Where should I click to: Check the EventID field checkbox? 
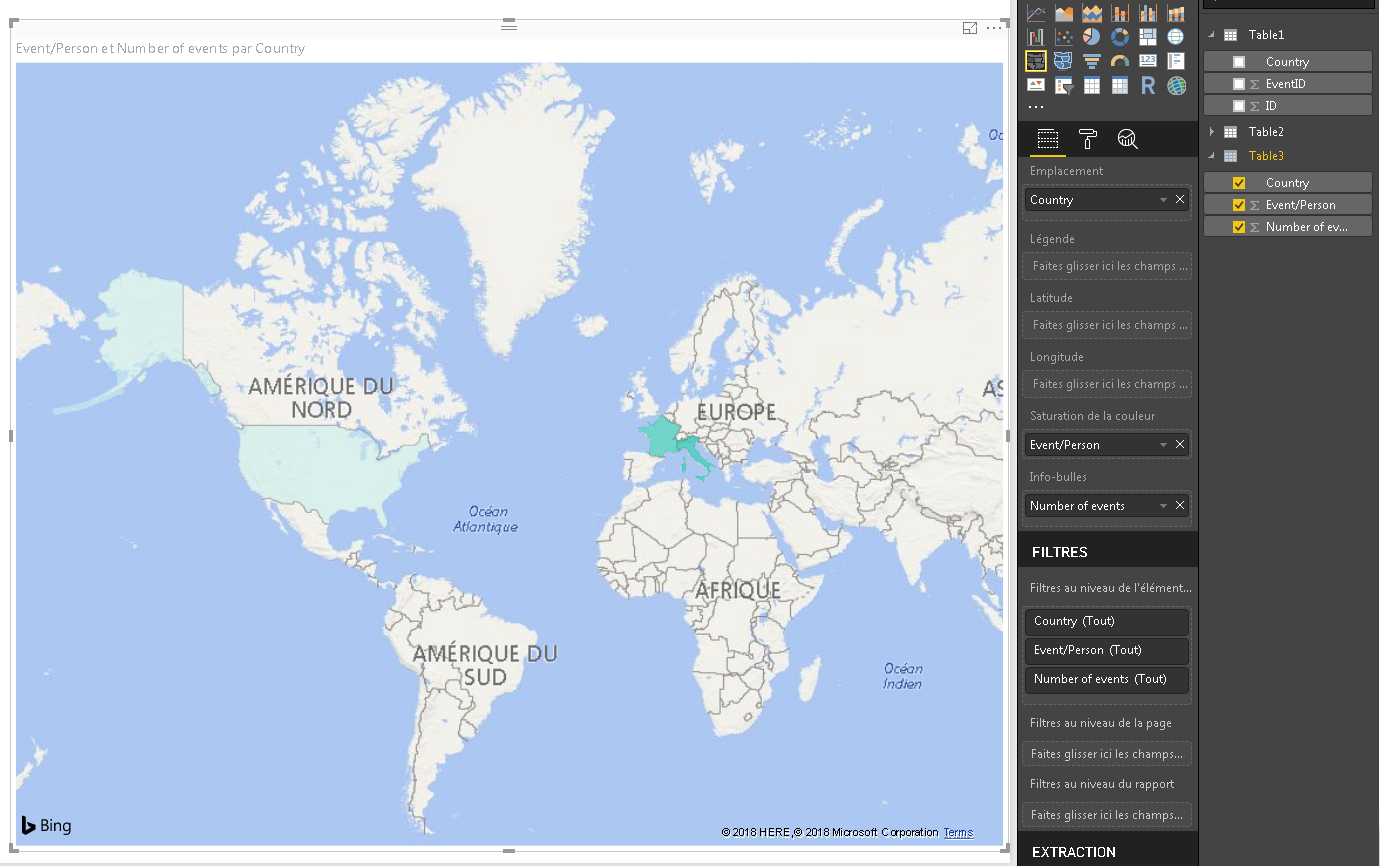[1239, 84]
